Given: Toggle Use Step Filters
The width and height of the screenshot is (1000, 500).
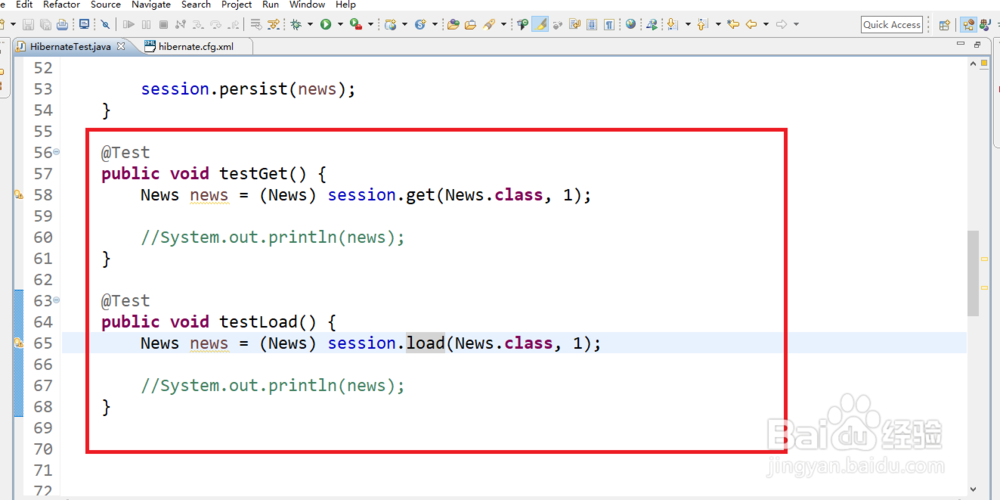Looking at the screenshot, I should pos(273,24).
